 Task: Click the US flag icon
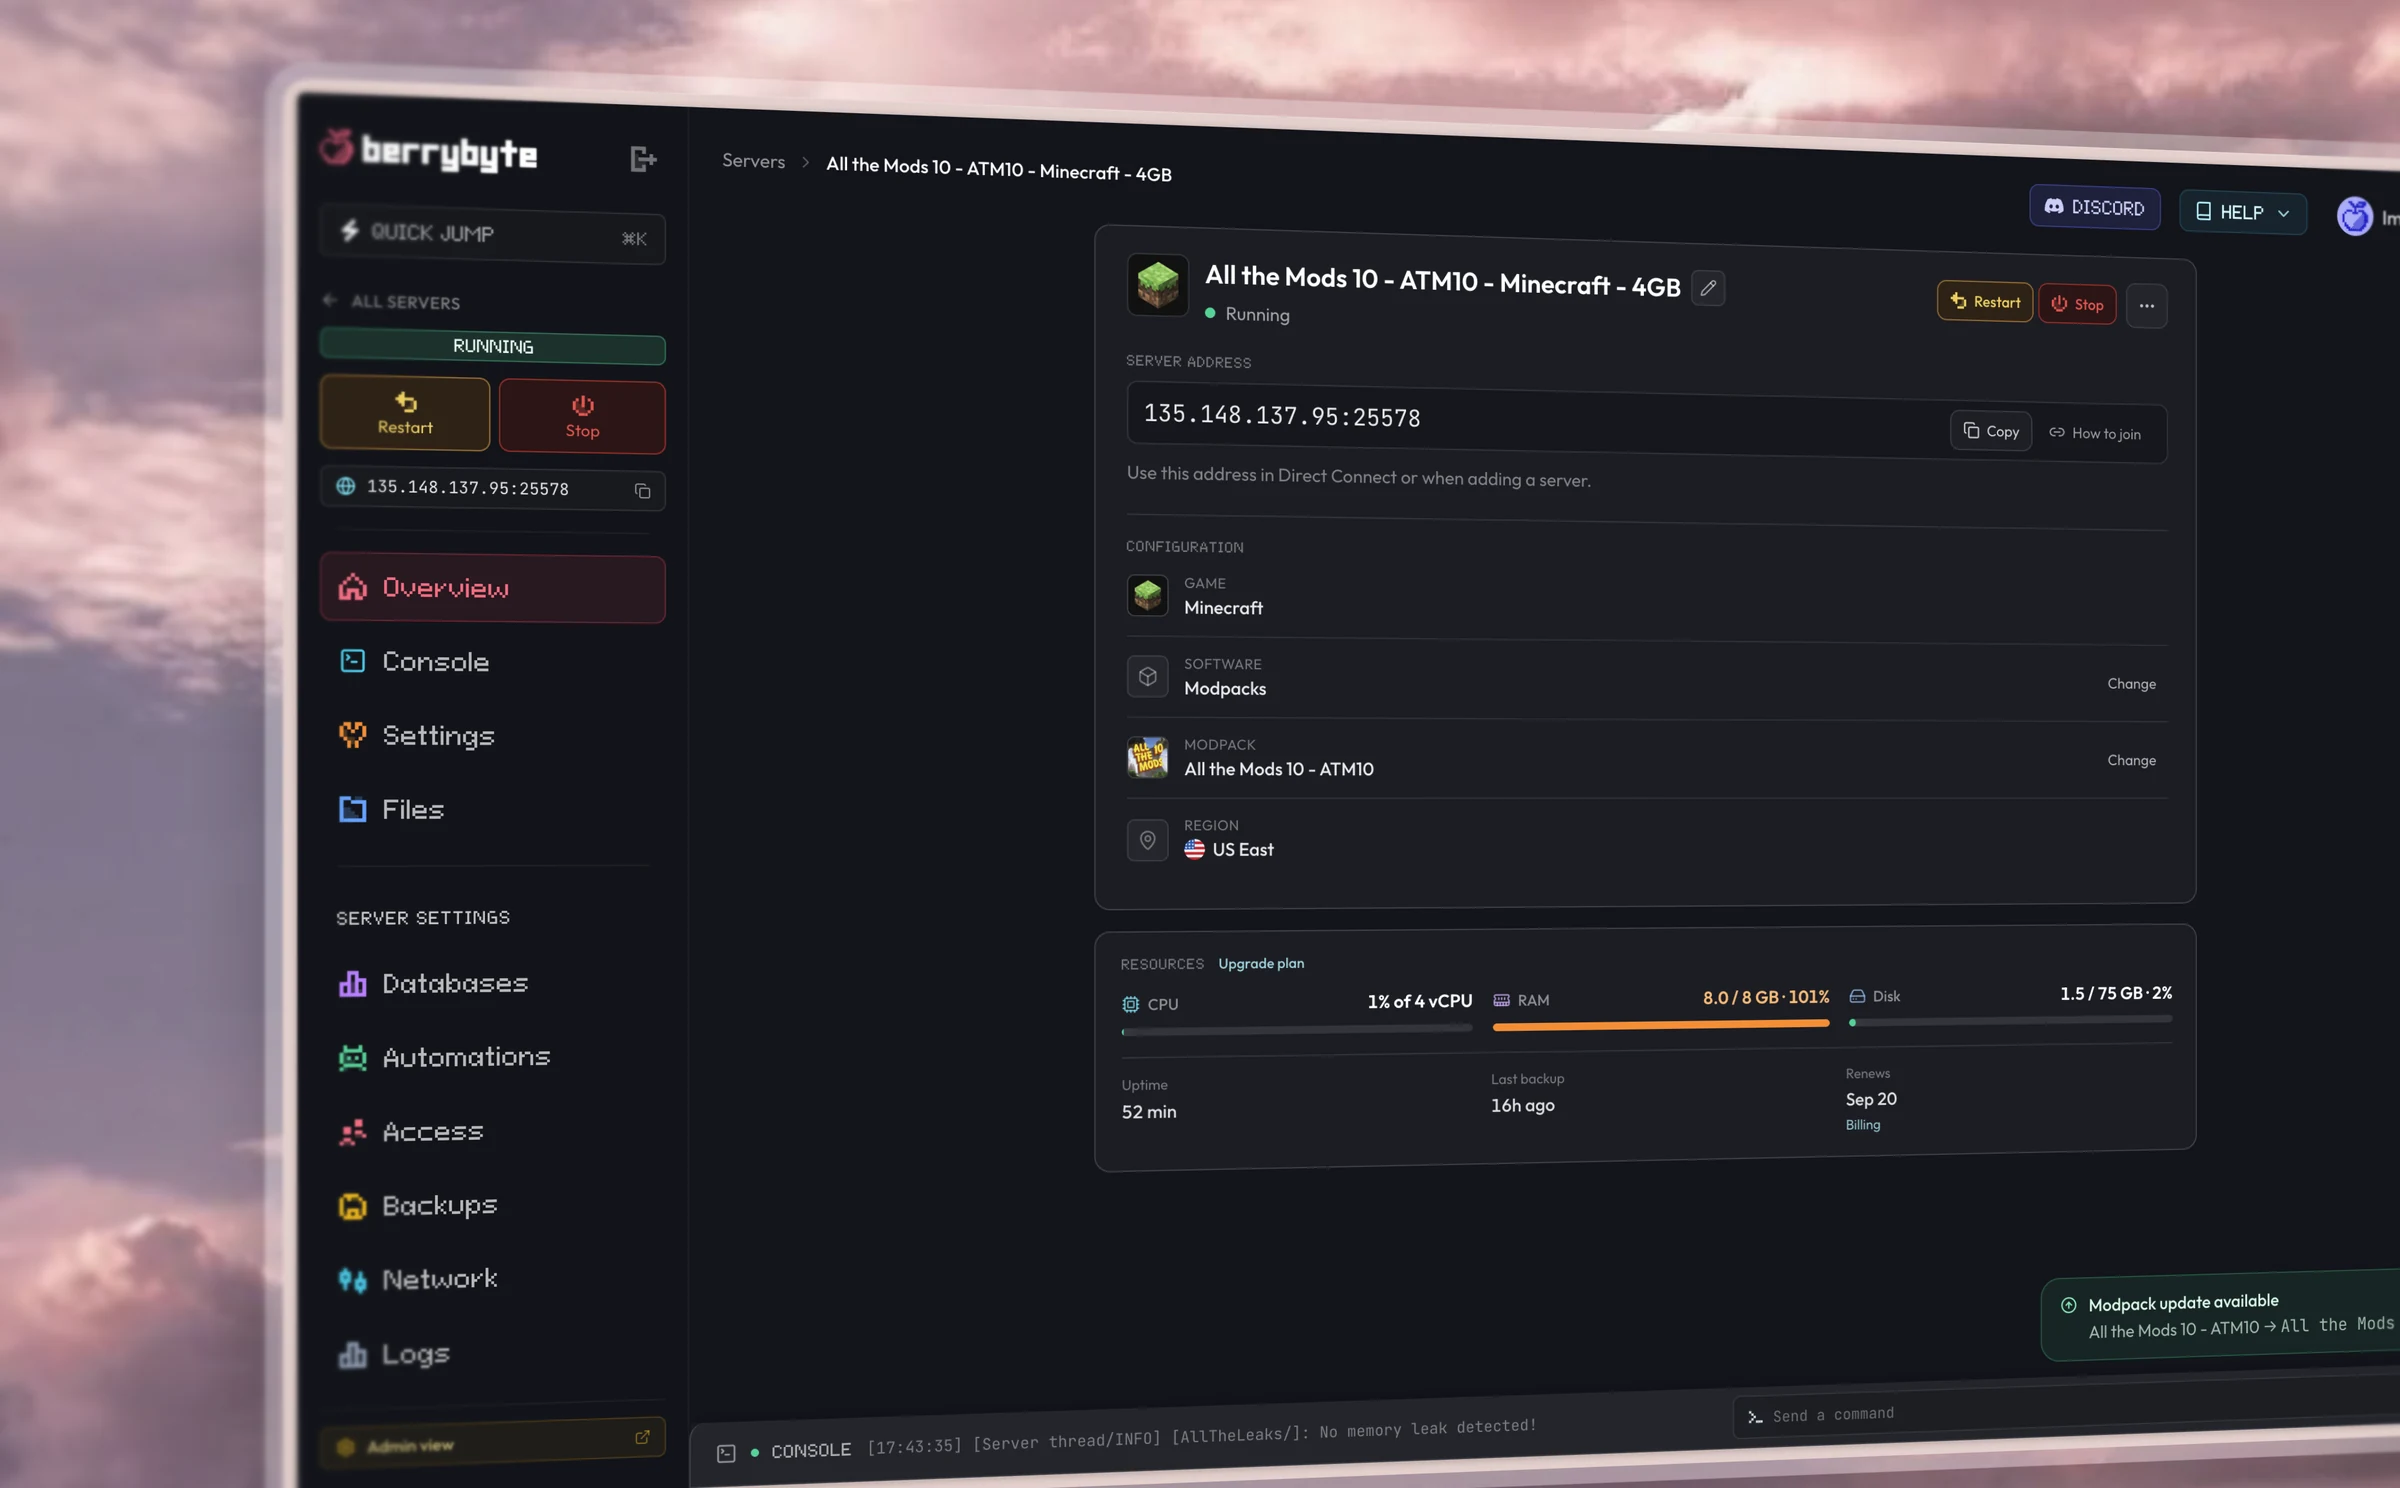pos(1194,849)
